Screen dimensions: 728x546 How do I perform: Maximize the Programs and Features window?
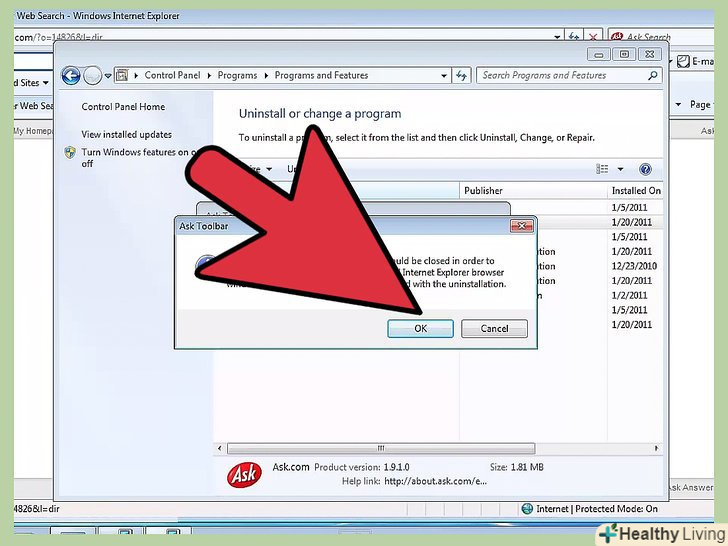[x=624, y=55]
